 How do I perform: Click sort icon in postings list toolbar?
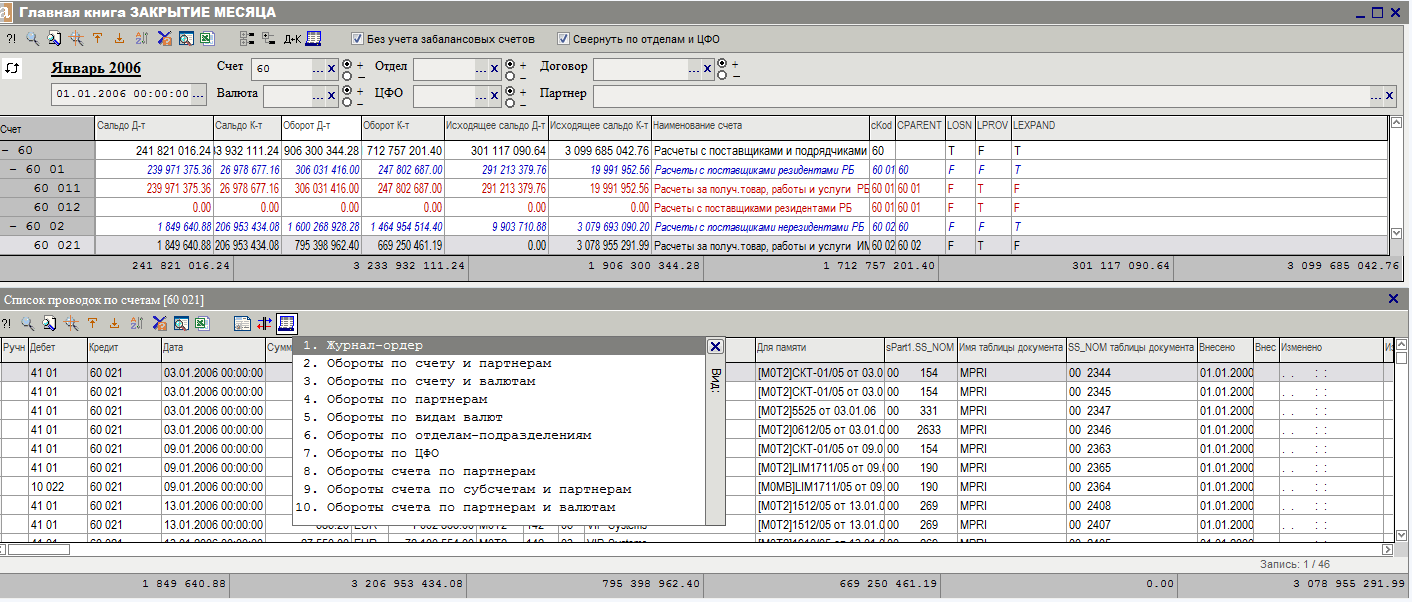click(138, 324)
